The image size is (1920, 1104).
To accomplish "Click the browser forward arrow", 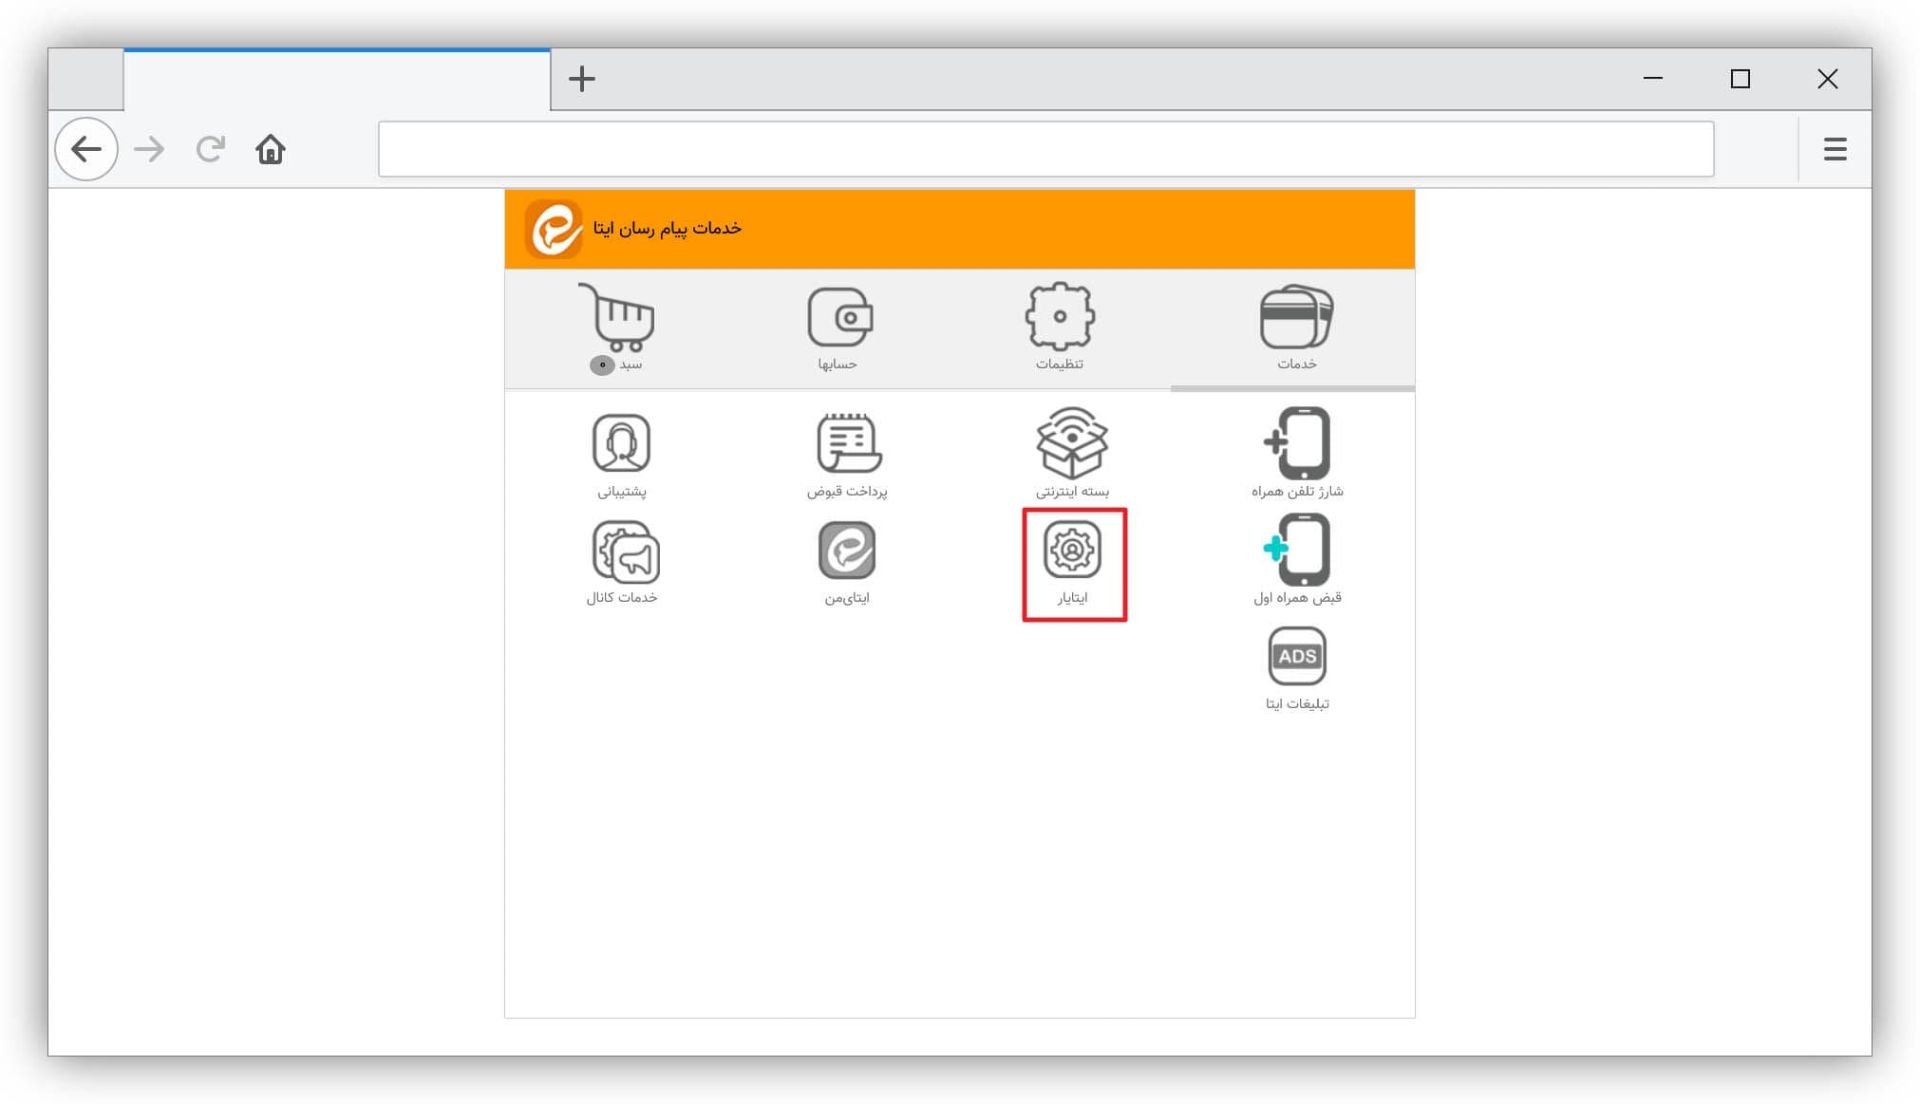I will click(x=149, y=149).
